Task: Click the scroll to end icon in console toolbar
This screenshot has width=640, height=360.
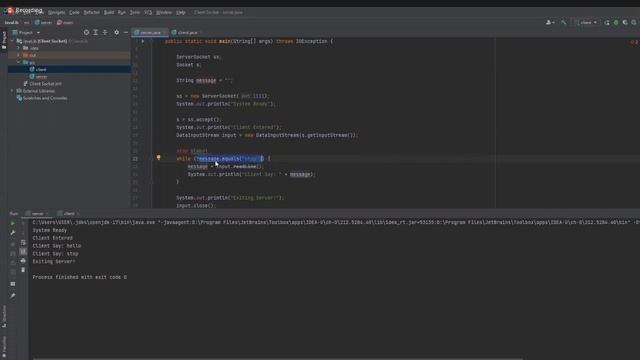Action: click(x=23, y=251)
